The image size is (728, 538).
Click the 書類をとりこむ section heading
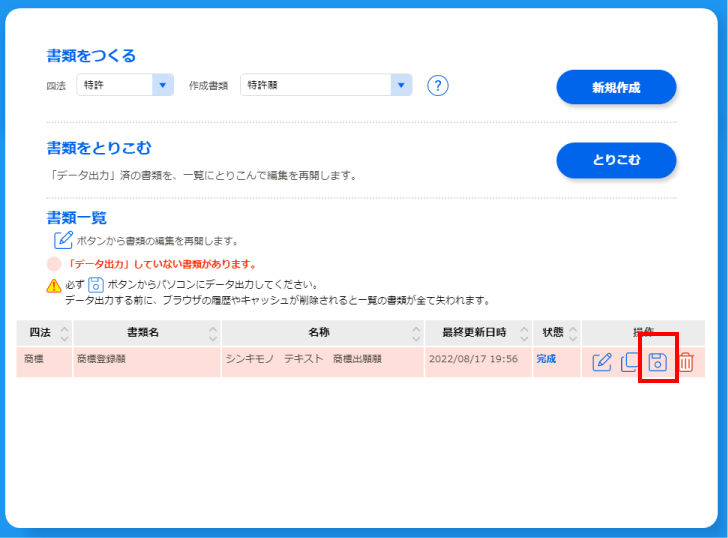99,148
